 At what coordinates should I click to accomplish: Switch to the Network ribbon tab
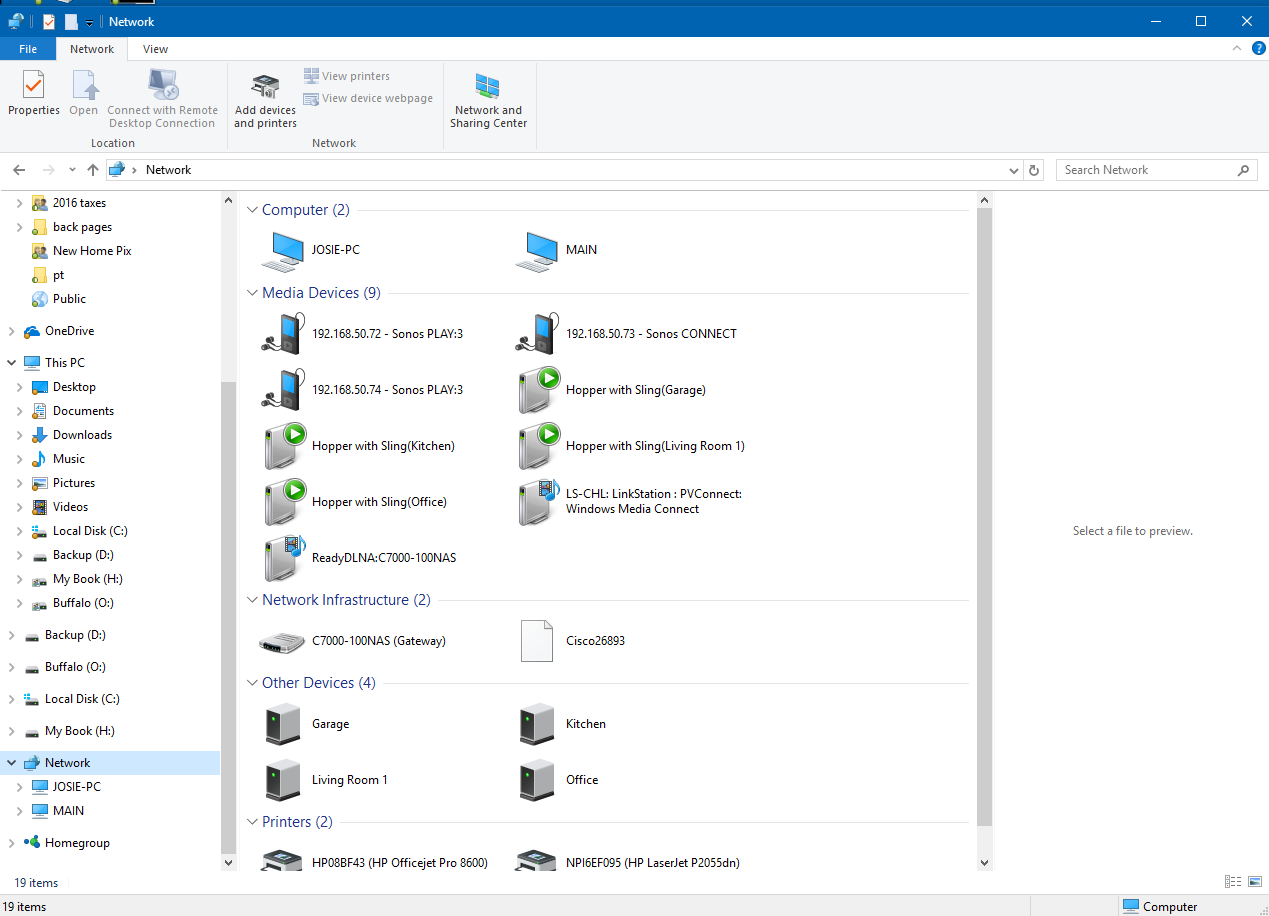[92, 49]
